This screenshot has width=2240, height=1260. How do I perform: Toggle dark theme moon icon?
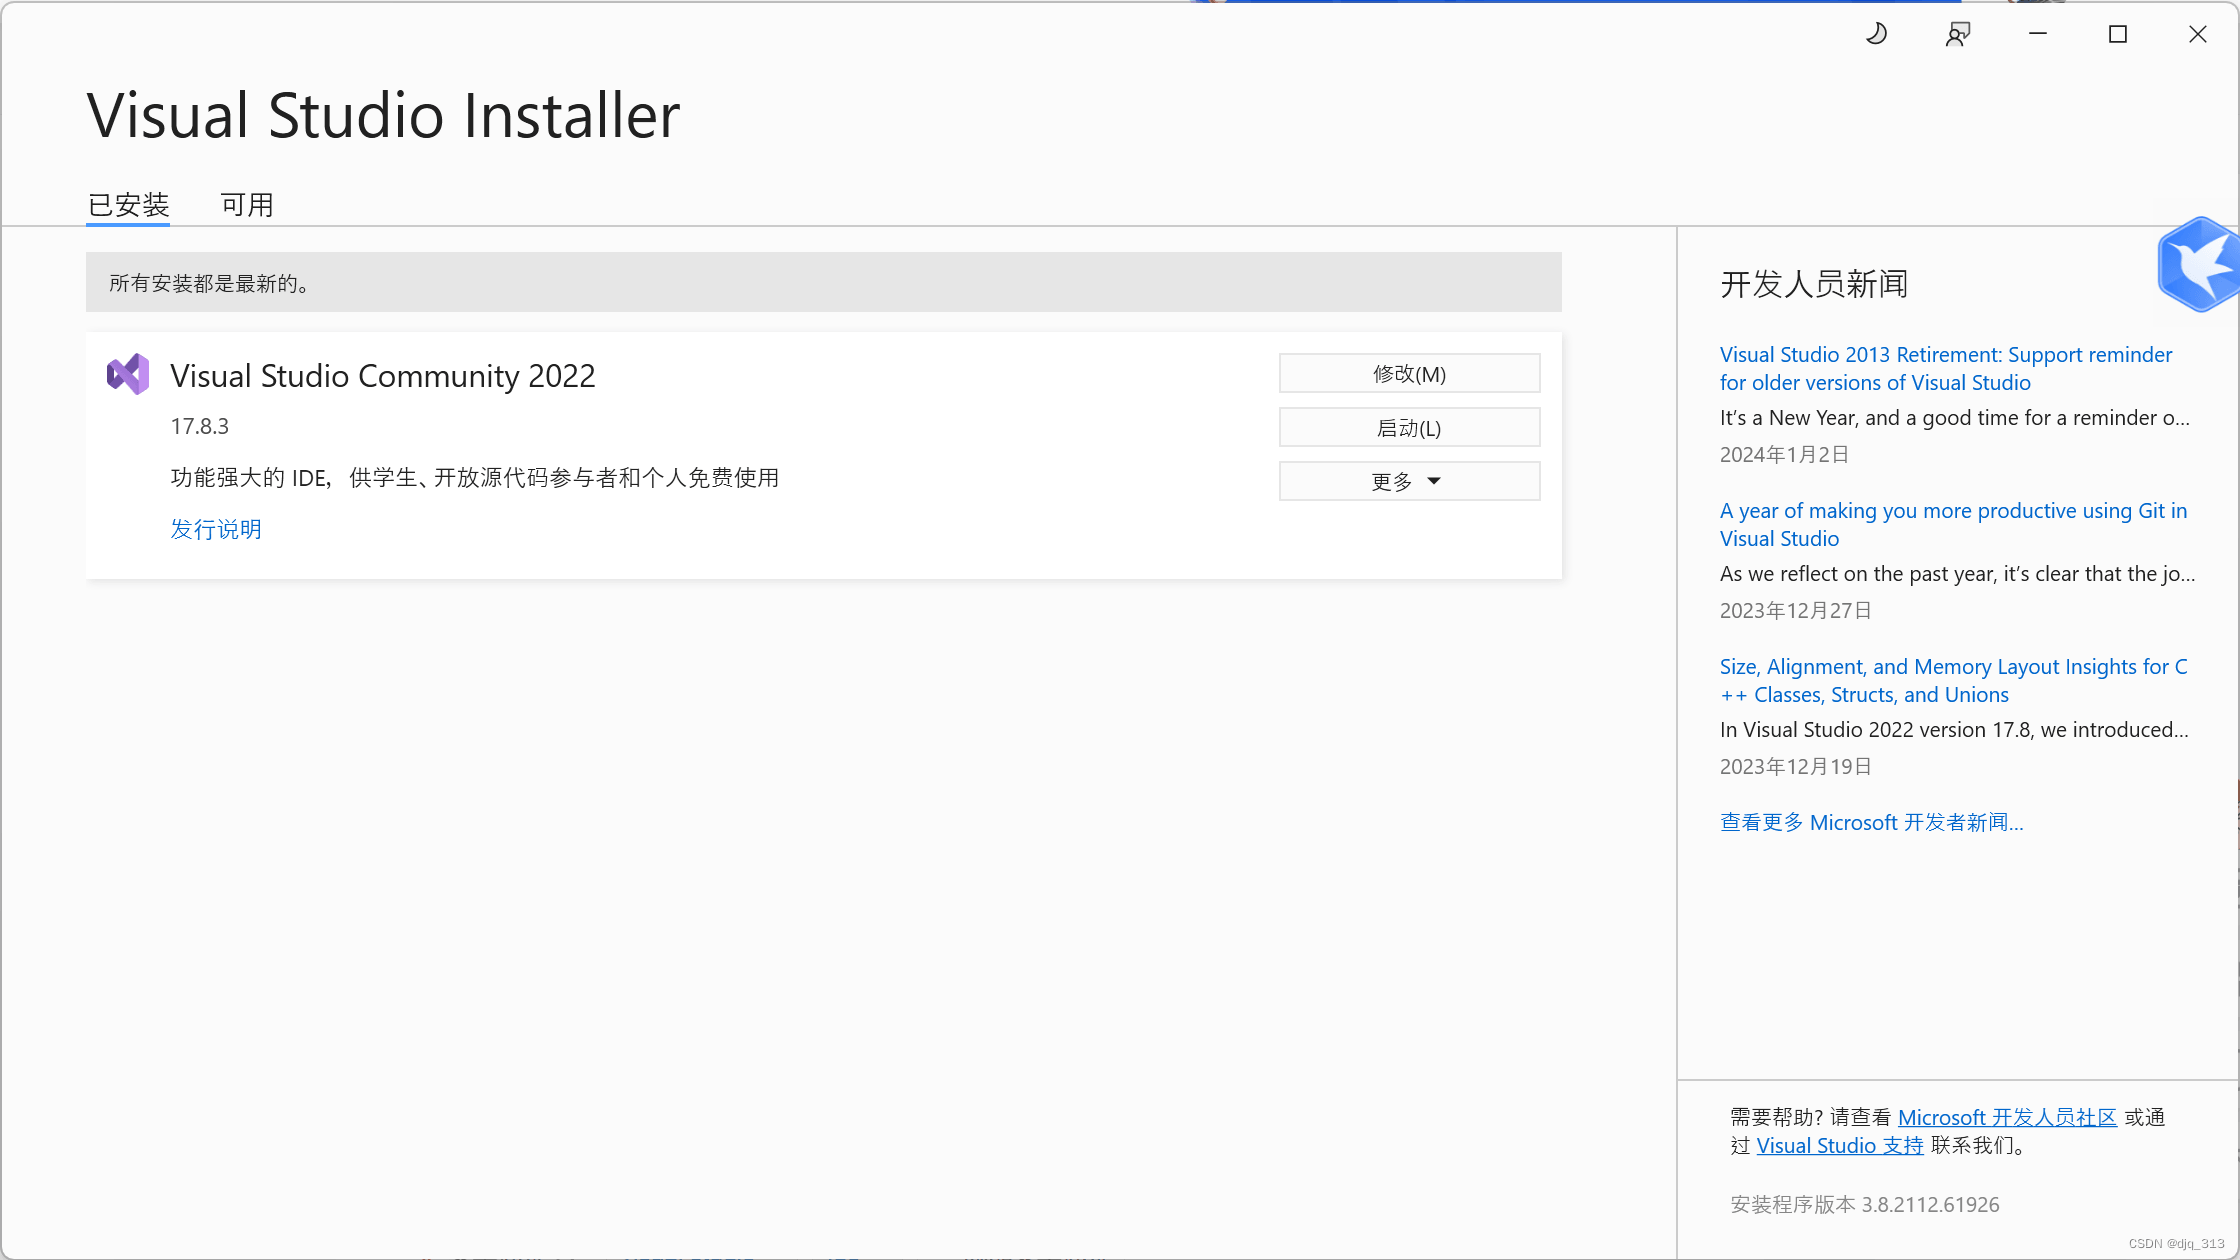coord(1877,34)
